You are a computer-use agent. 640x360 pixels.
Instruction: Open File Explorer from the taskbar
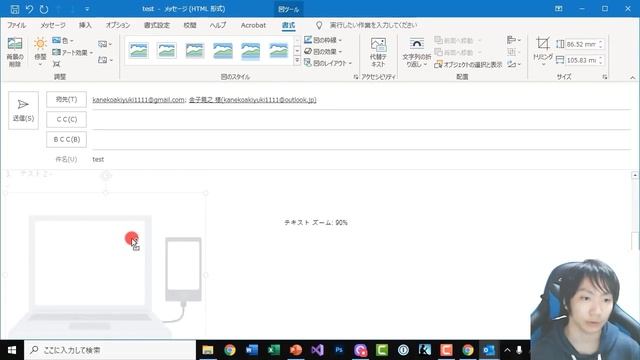coord(208,350)
